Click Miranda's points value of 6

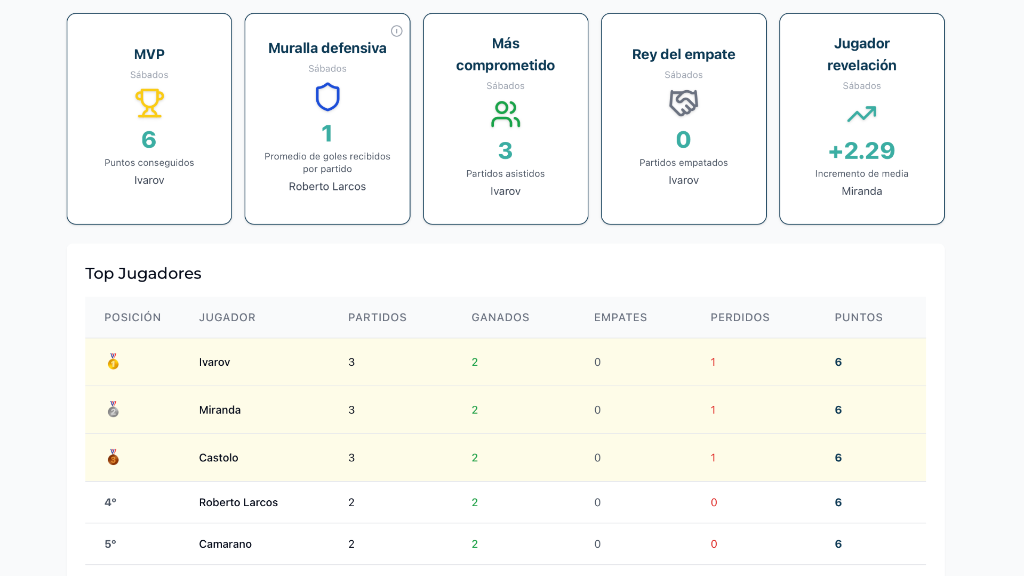point(838,409)
